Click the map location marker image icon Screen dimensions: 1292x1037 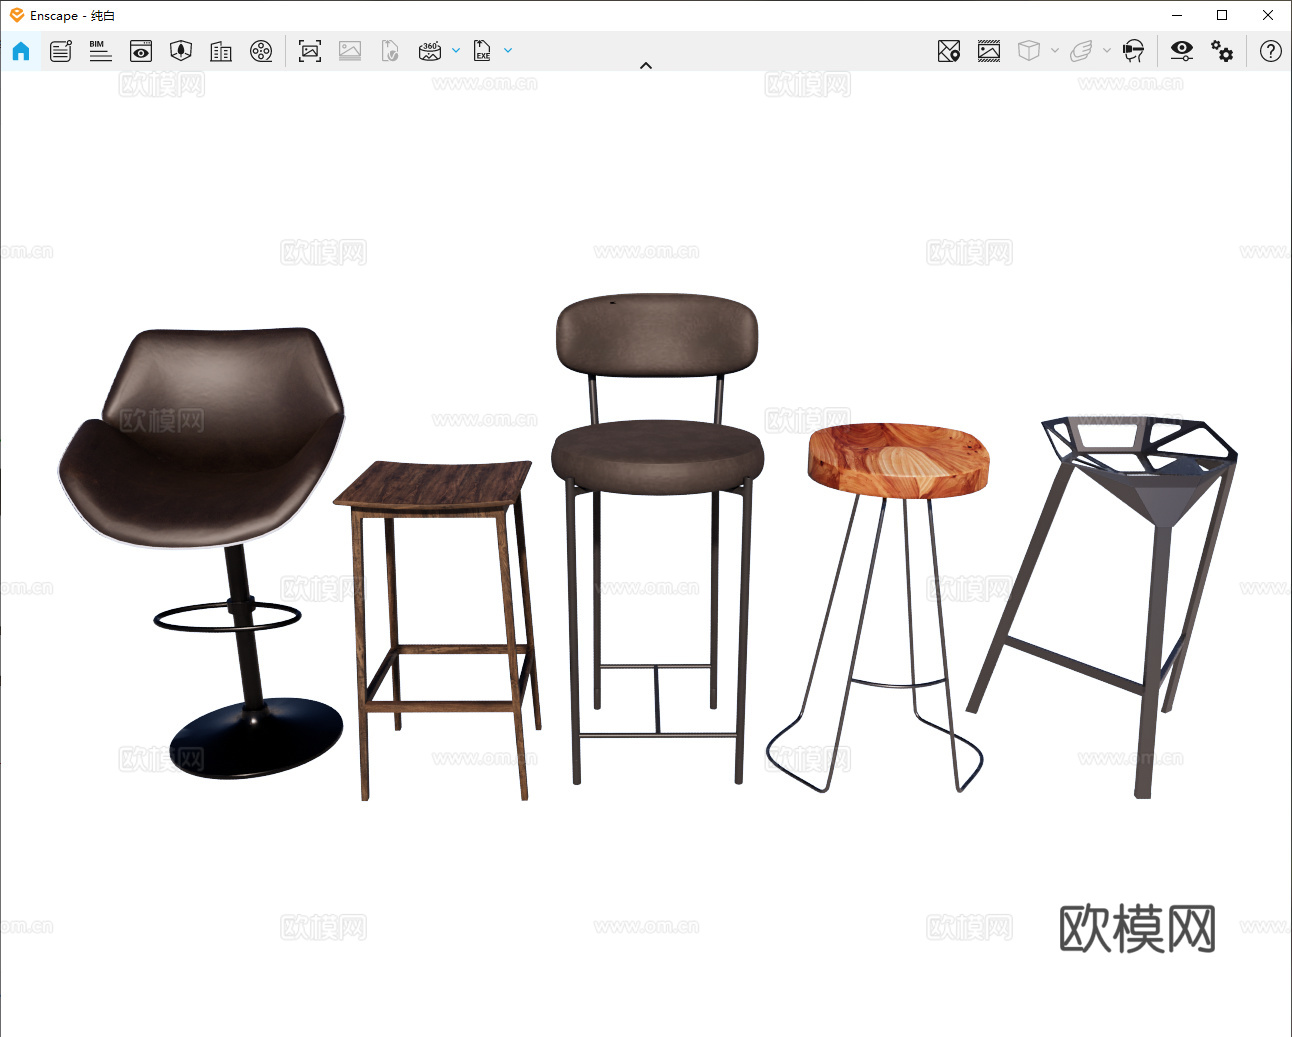[x=949, y=51]
